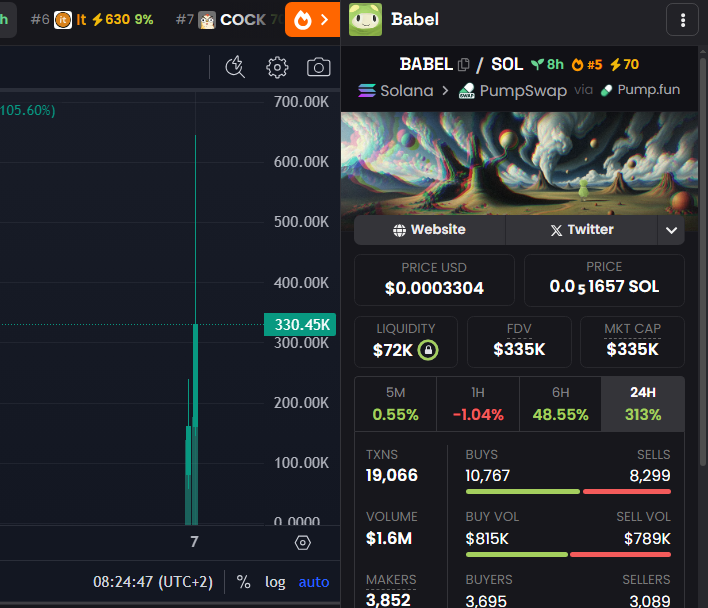This screenshot has width=708, height=608.
Task: Click the LIQUIDITY $72K value
Action: 393,350
